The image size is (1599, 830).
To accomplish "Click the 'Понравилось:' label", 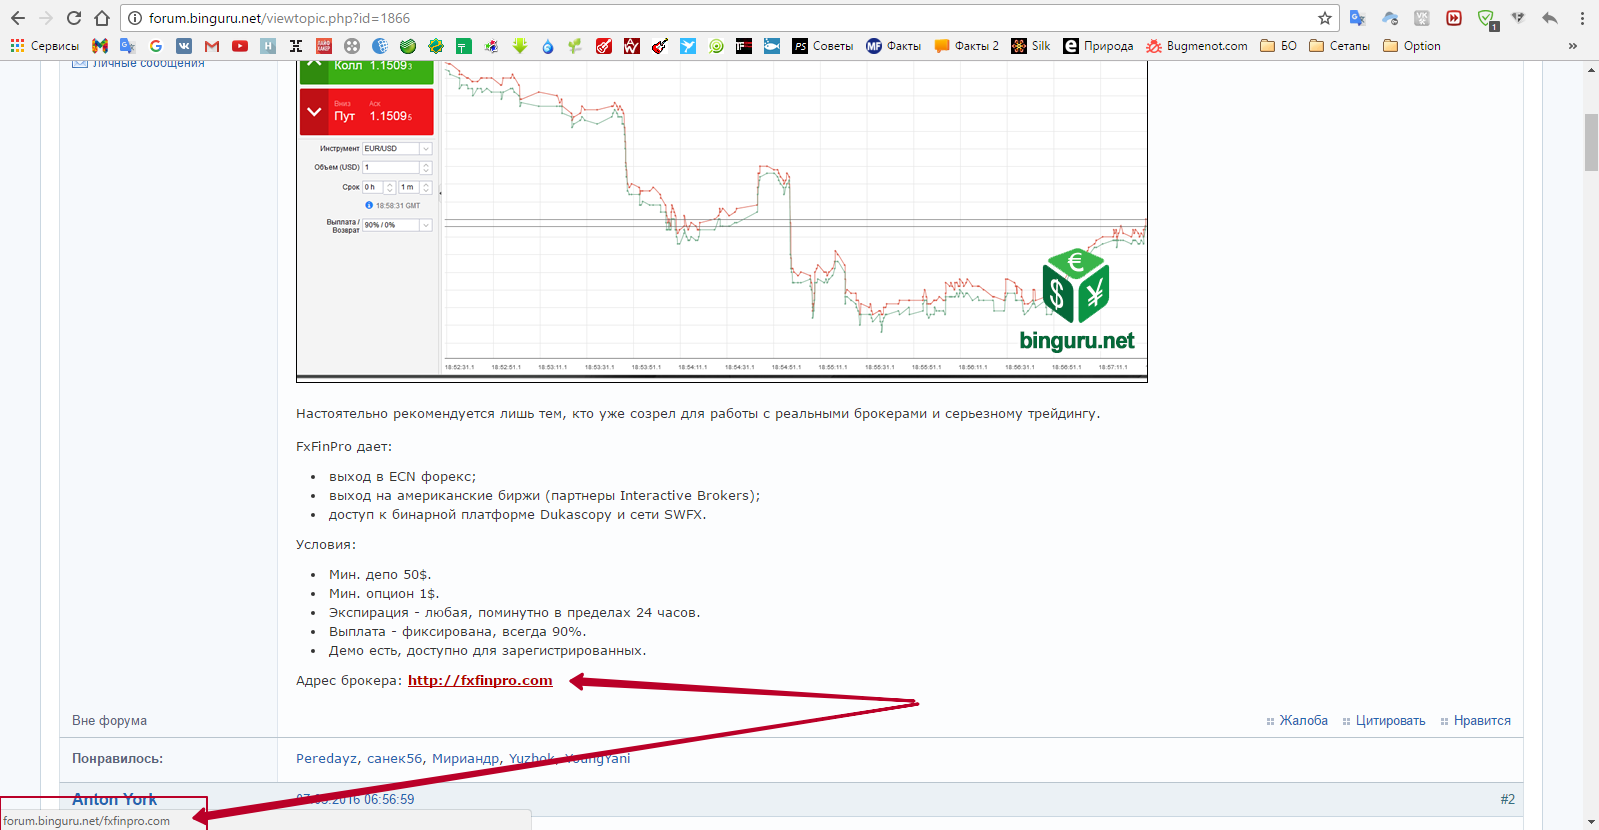I will [117, 758].
